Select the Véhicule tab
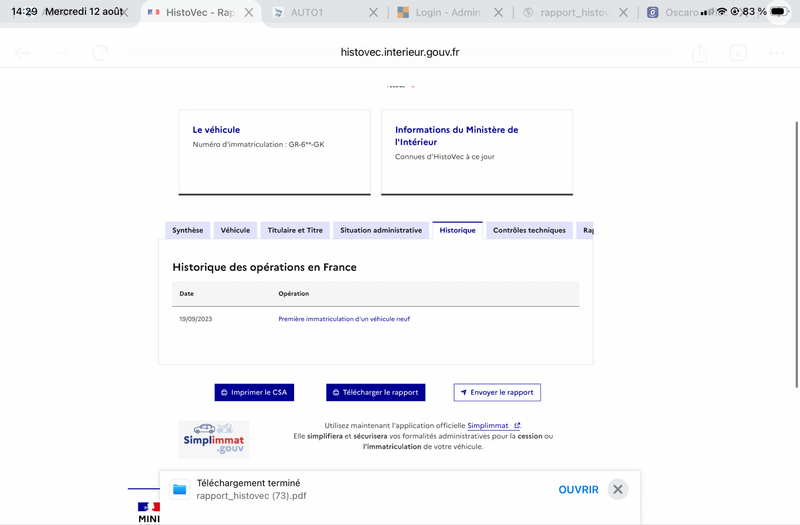Screen dimensions: 800x525 (x=235, y=230)
